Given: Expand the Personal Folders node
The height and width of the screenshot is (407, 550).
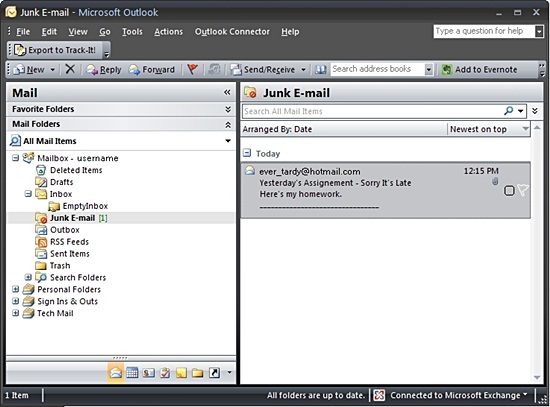Looking at the screenshot, I should coord(15,289).
